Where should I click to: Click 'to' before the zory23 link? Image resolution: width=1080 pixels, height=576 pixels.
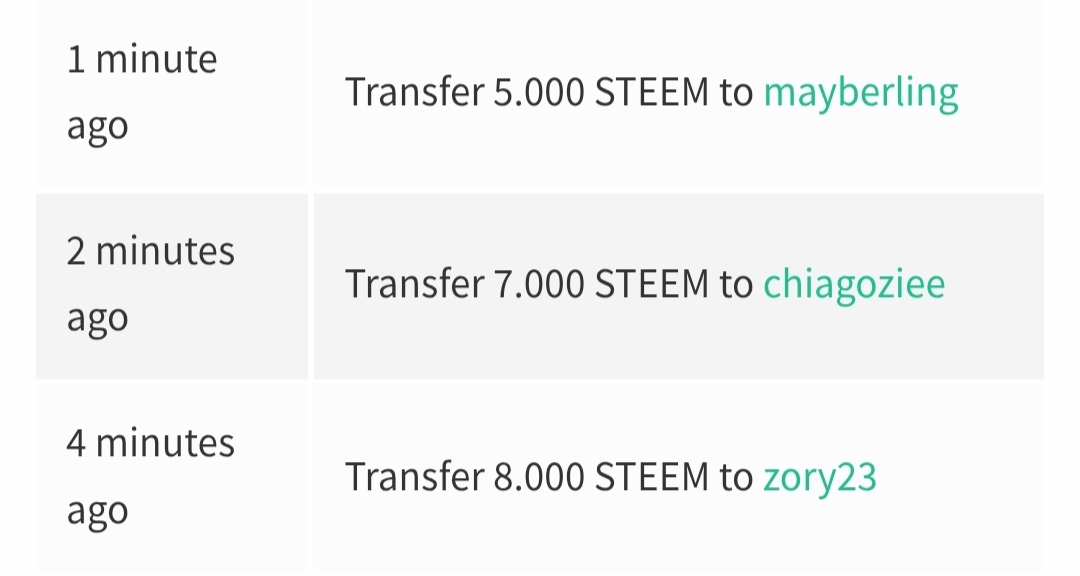(x=736, y=477)
